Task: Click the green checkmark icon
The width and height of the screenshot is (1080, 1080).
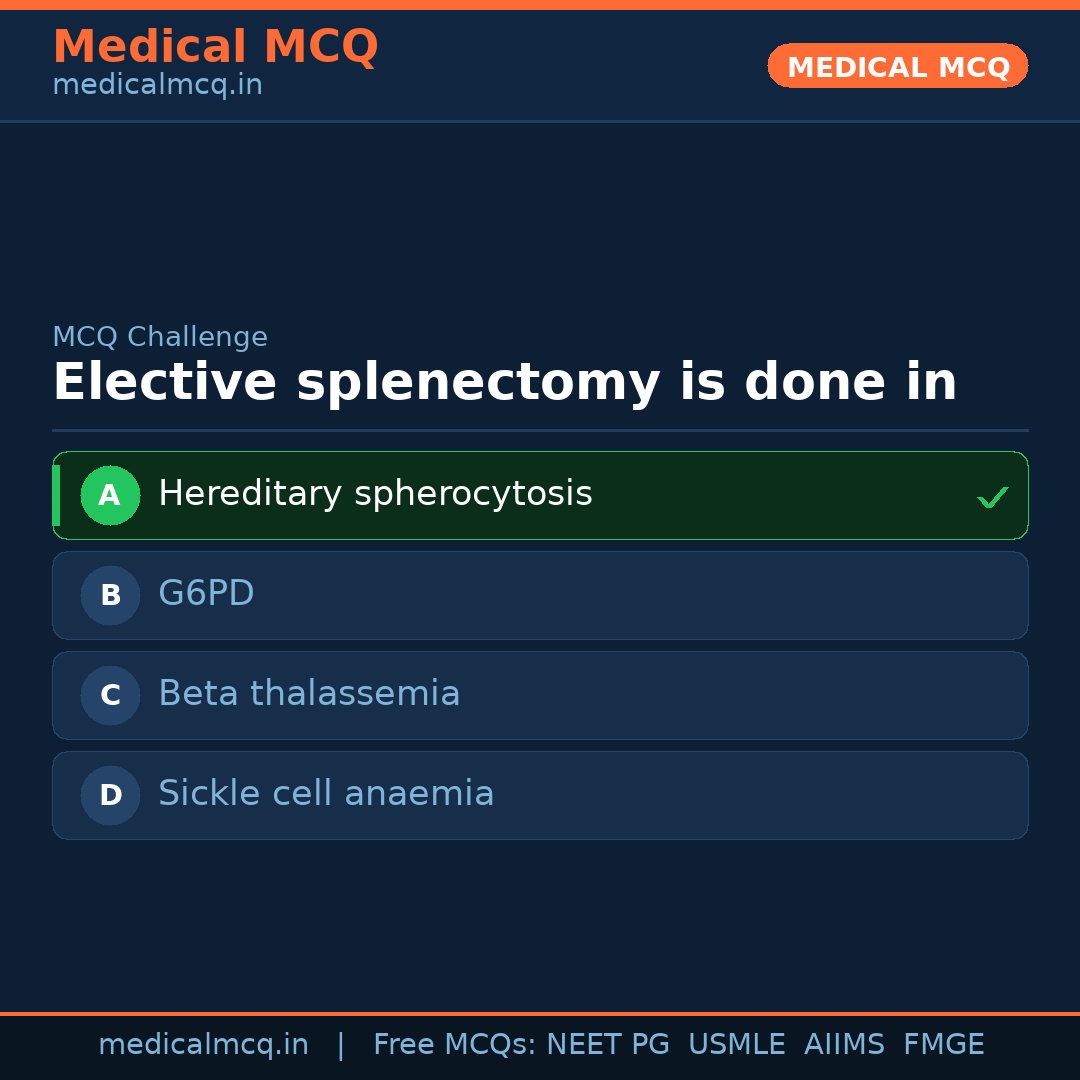Action: [x=992, y=497]
